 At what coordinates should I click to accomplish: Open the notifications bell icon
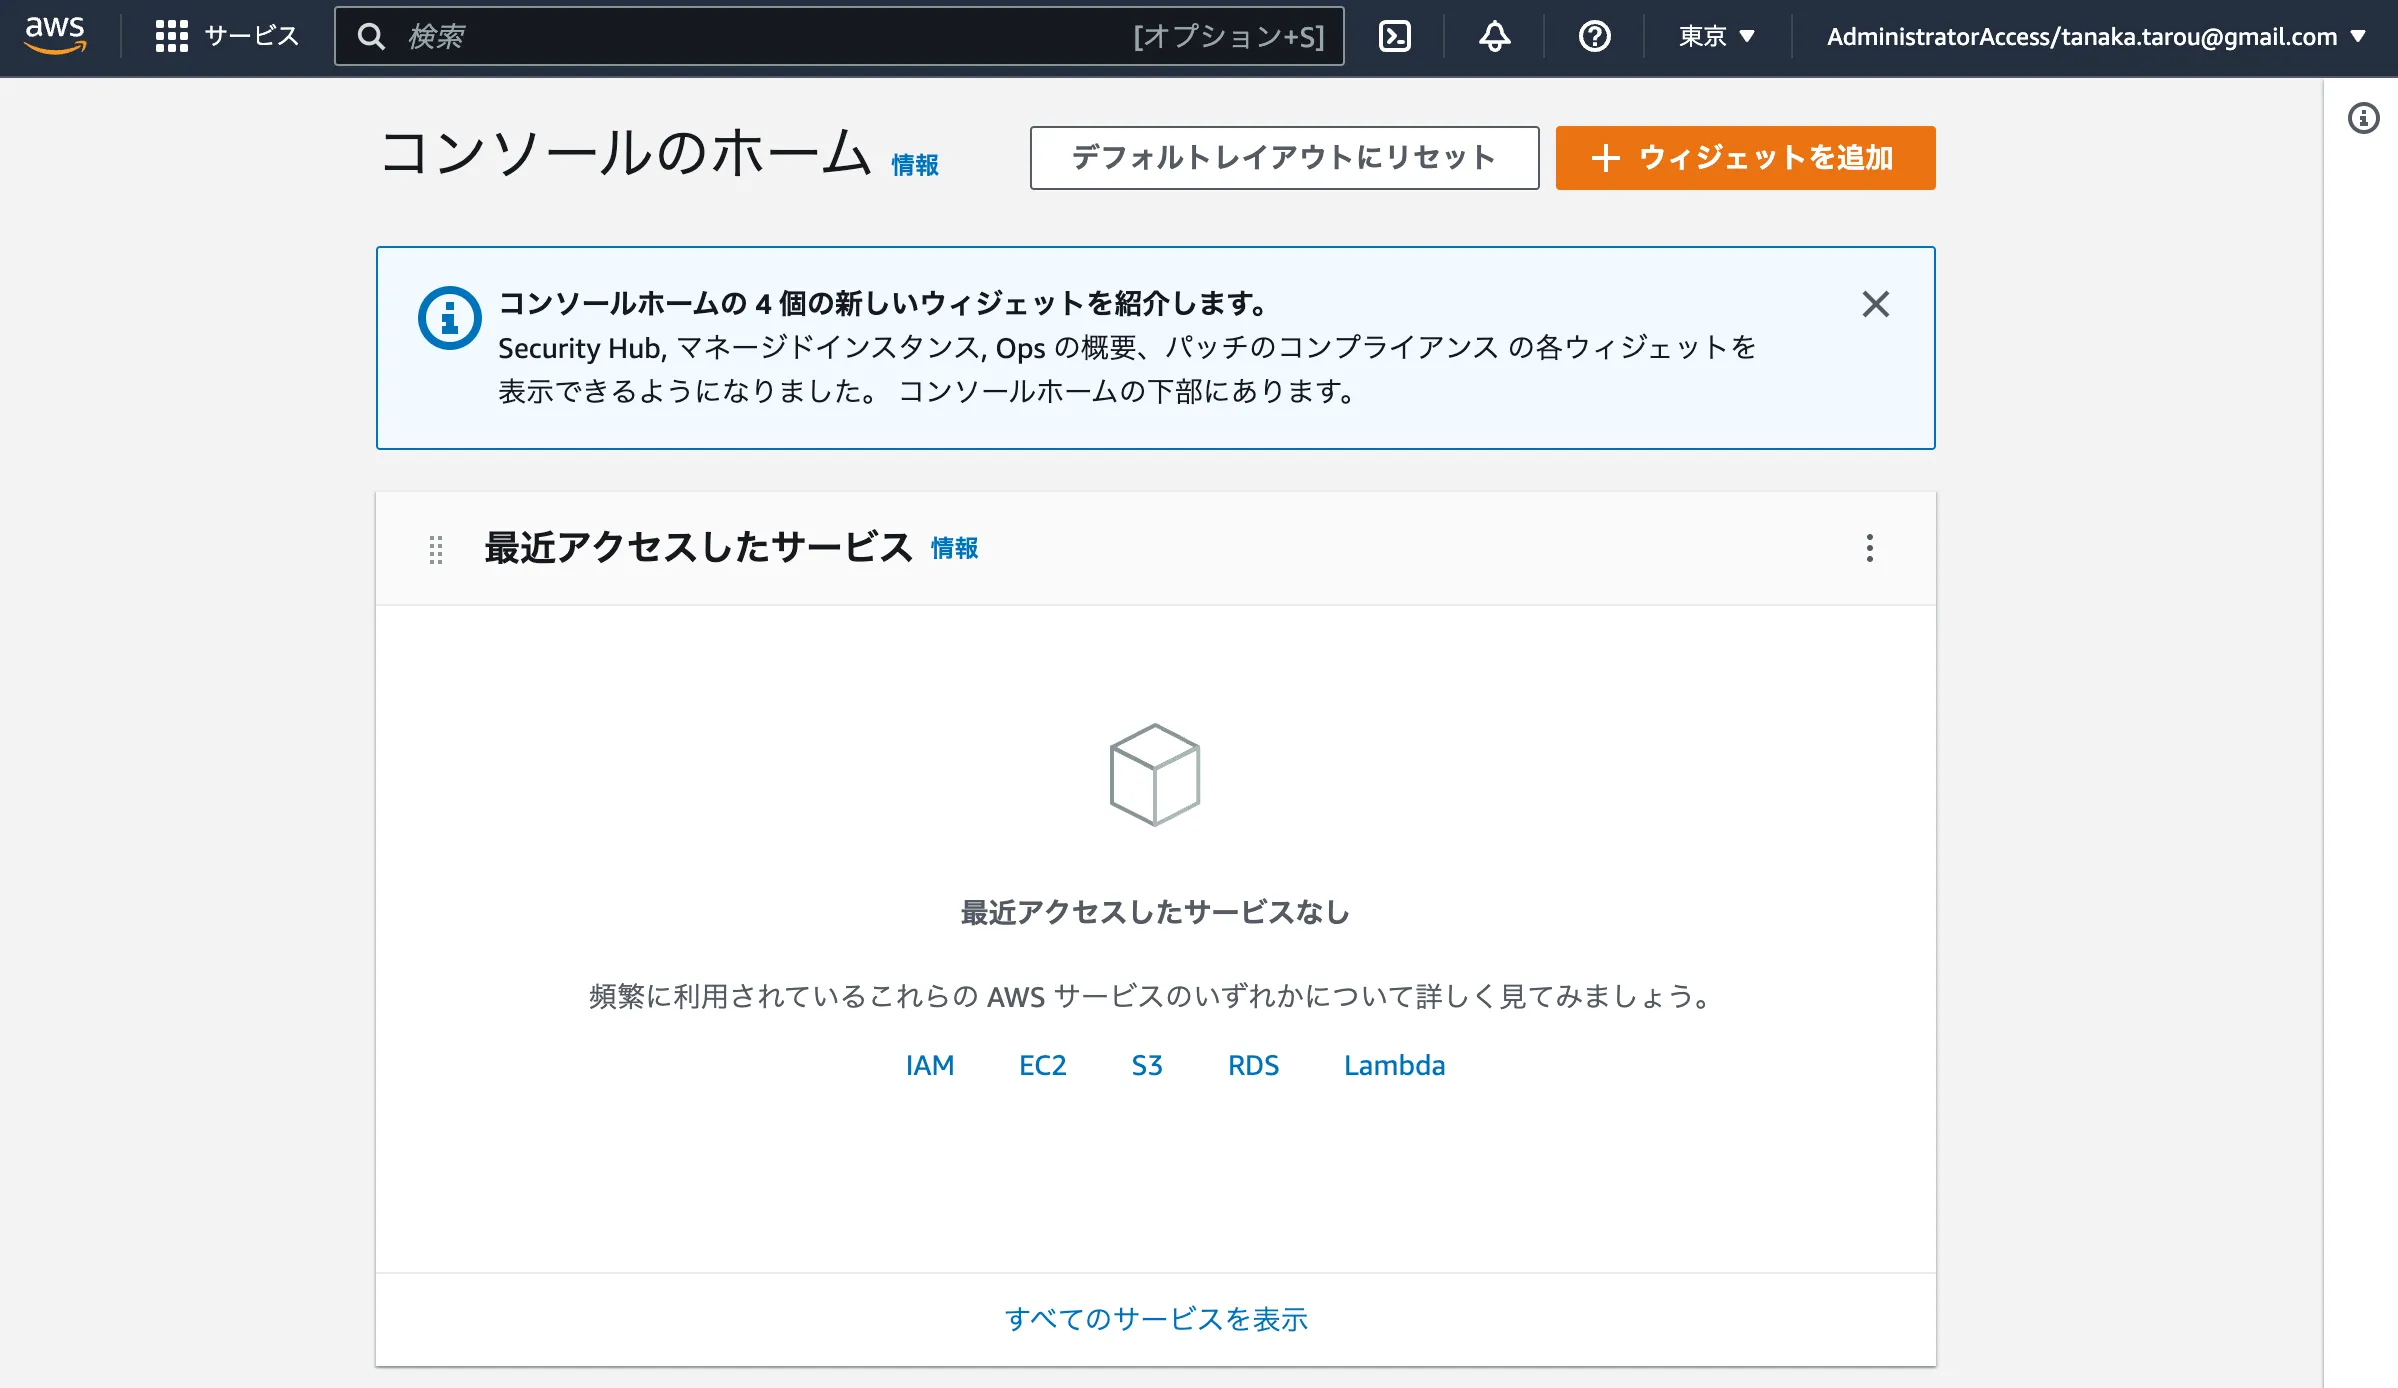click(1494, 36)
